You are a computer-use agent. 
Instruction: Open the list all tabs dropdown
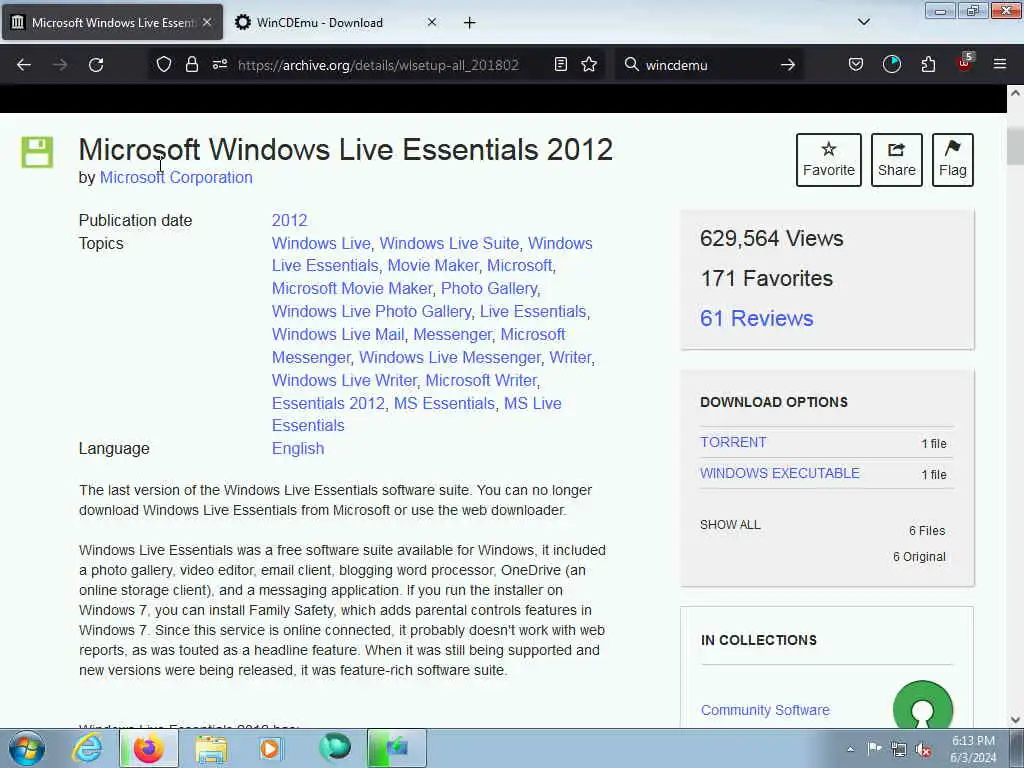(863, 22)
